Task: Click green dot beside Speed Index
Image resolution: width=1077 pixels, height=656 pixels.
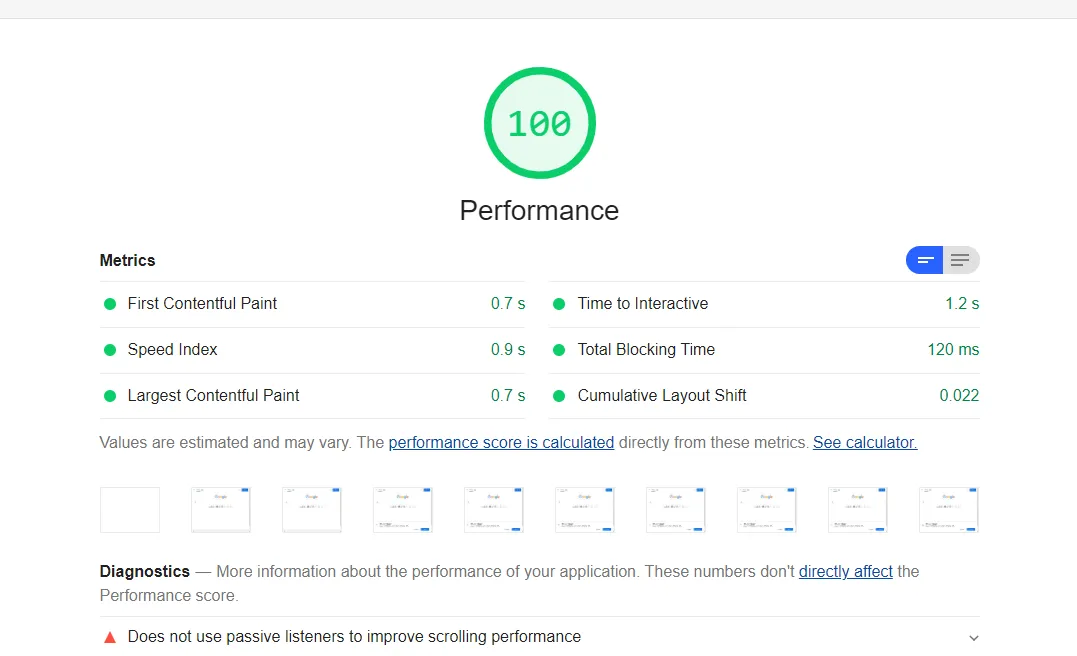Action: pyautogui.click(x=110, y=350)
